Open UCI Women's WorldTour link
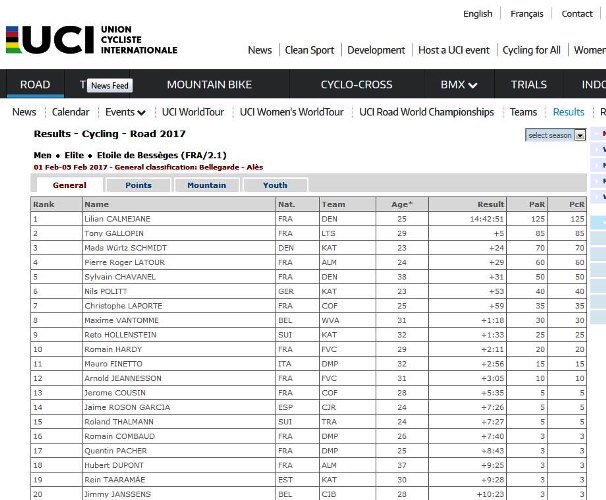Image resolution: width=606 pixels, height=500 pixels. coord(291,112)
